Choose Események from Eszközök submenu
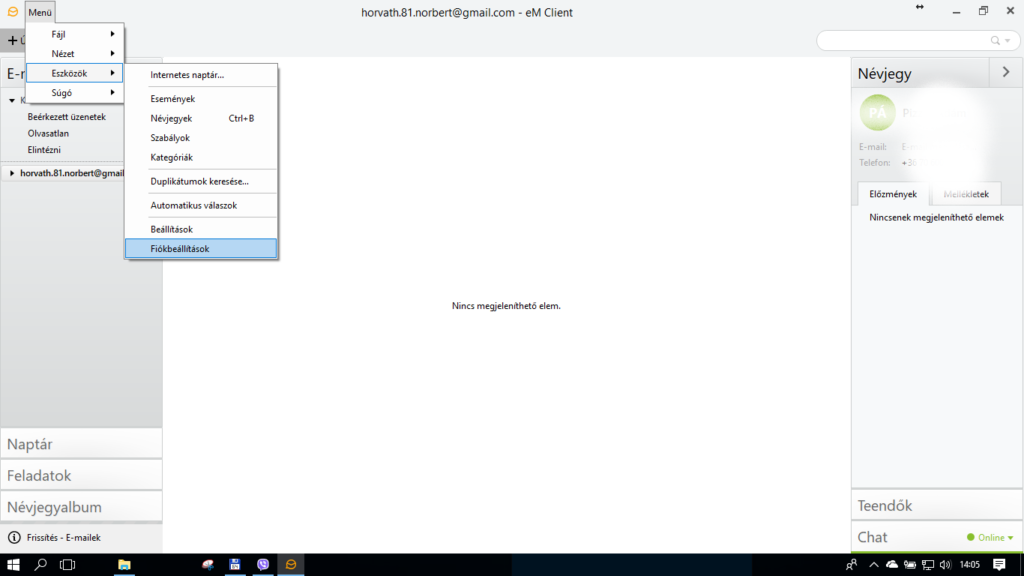The height and width of the screenshot is (576, 1024). click(x=201, y=99)
